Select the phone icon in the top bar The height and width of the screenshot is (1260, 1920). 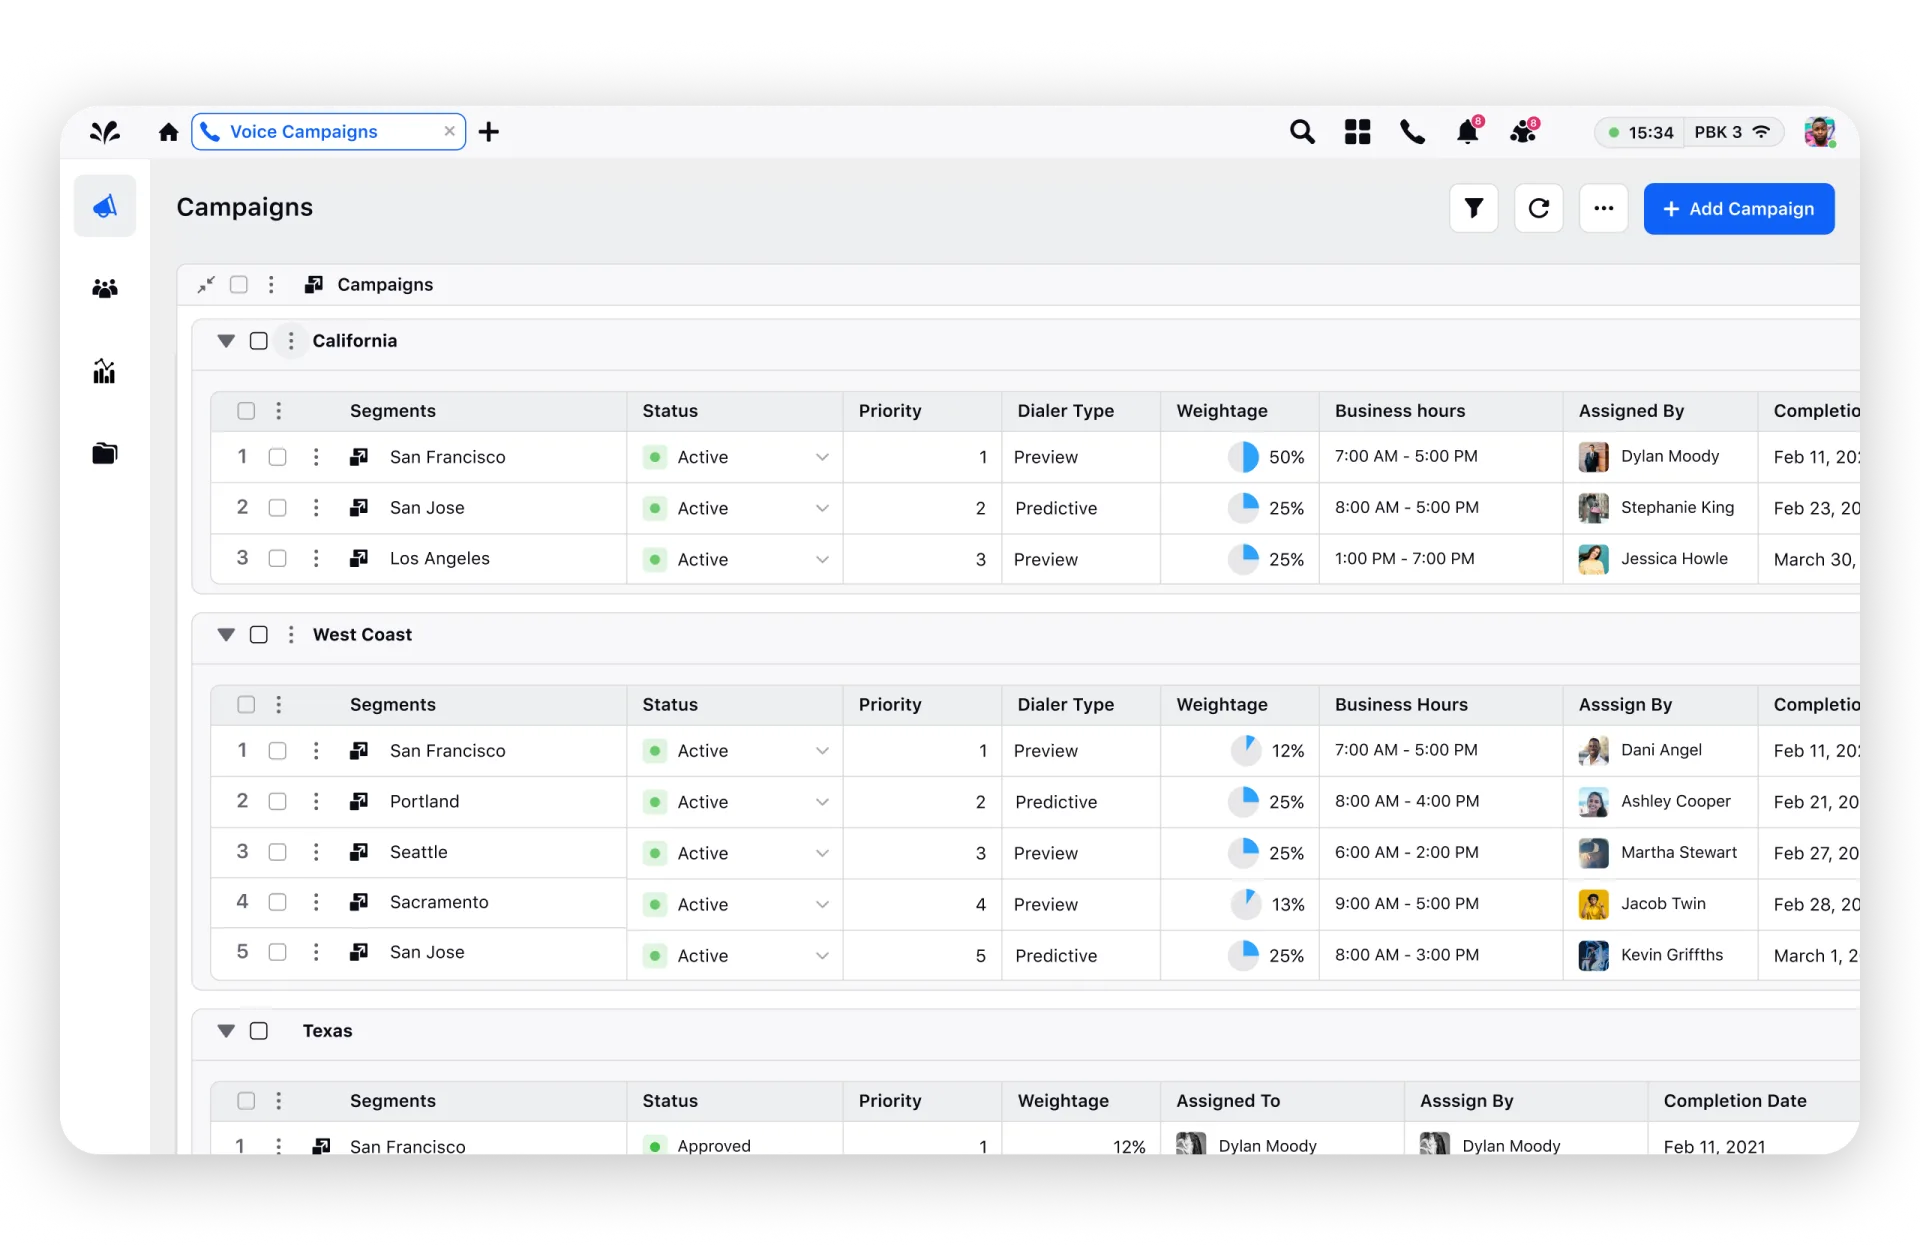click(x=1412, y=131)
